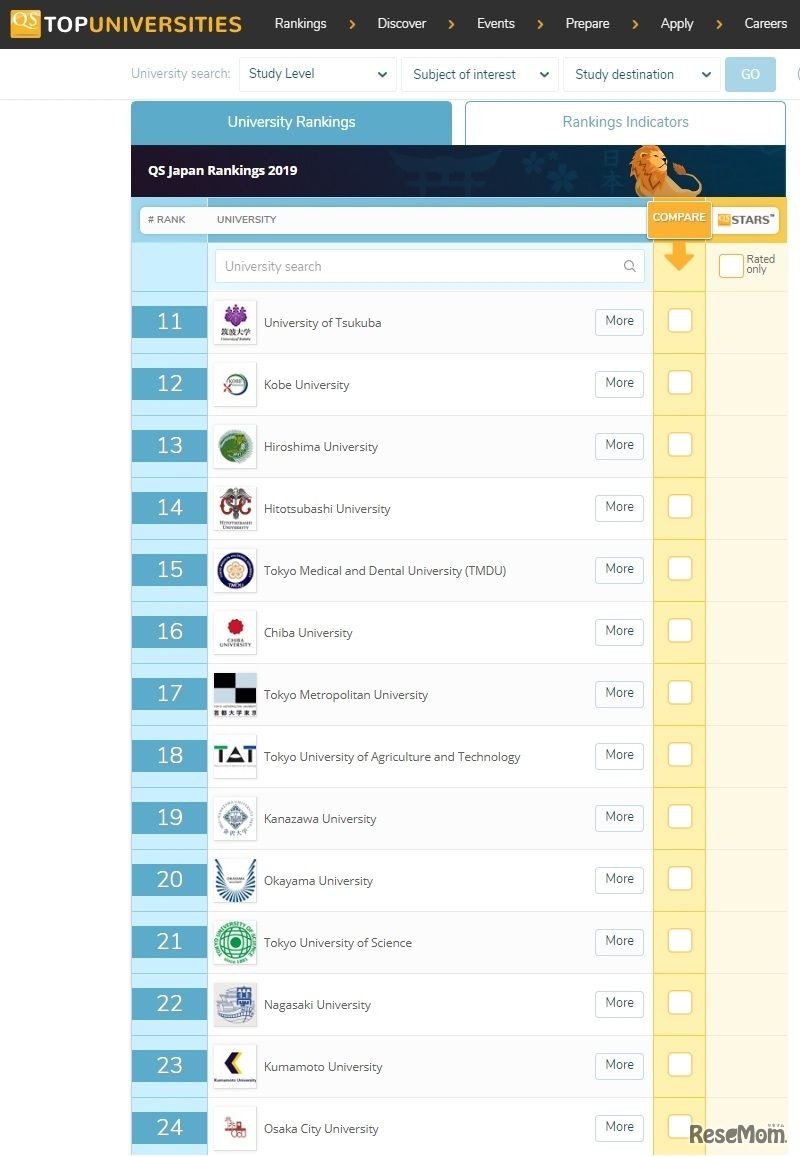Open the Subject of interest dropdown
The height and width of the screenshot is (1157, 800).
(x=480, y=74)
